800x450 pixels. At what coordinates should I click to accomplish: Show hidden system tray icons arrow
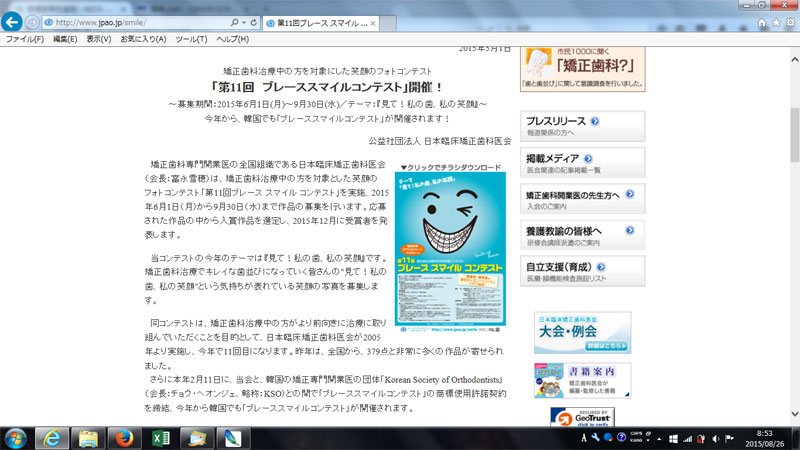659,439
